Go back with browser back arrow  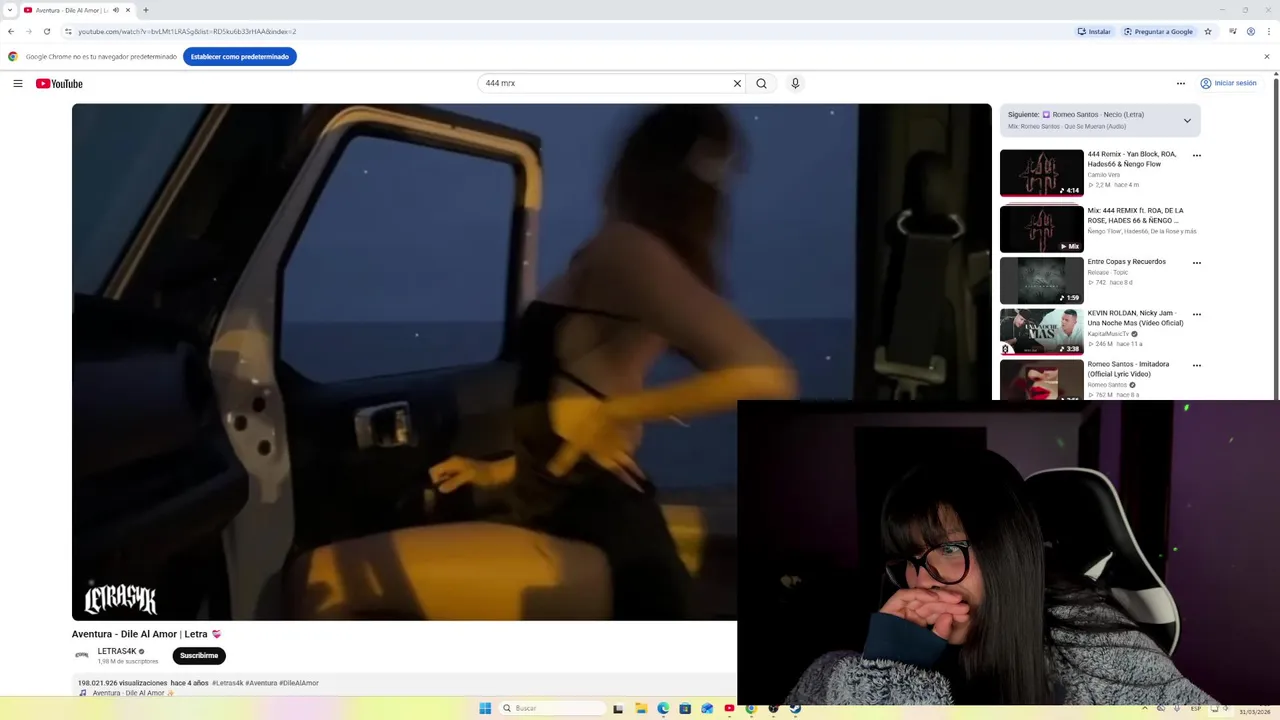(13, 31)
